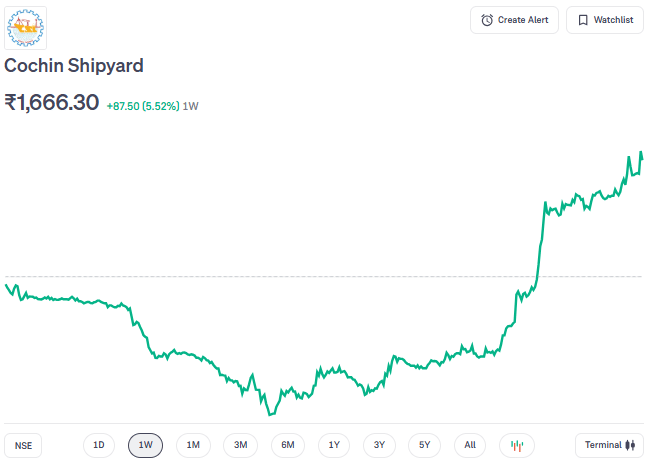Choose the 6M chart period
The height and width of the screenshot is (470, 653).
coord(287,445)
